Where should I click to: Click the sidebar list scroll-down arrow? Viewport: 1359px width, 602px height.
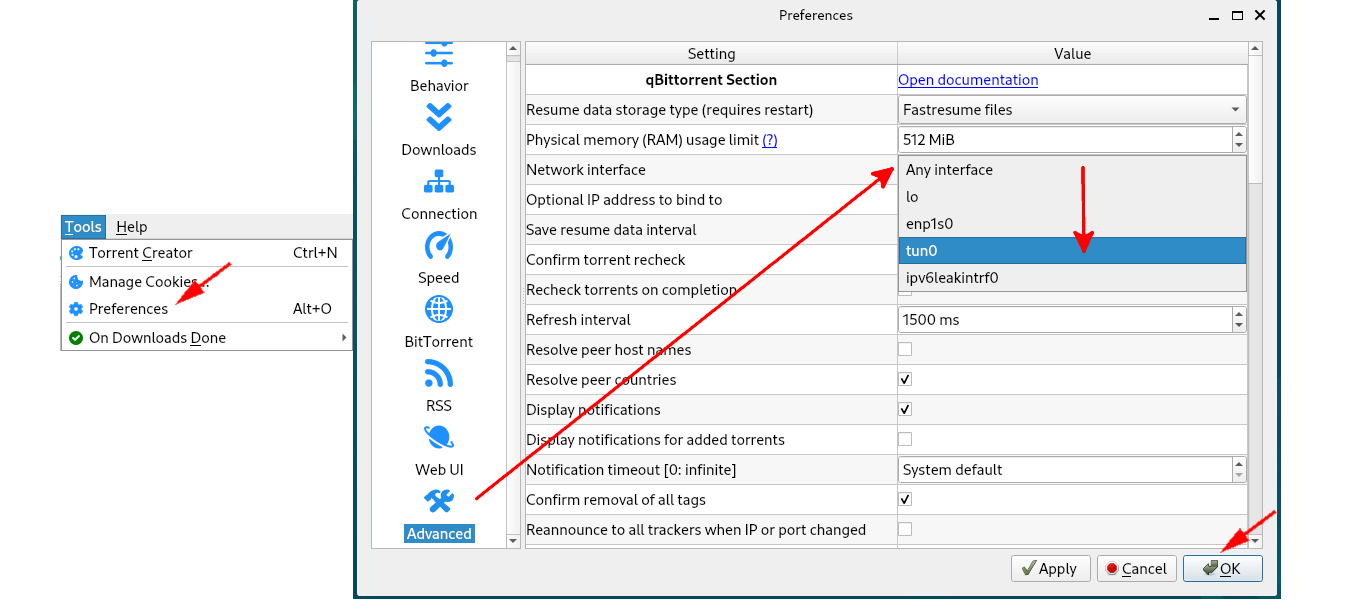[x=514, y=541]
